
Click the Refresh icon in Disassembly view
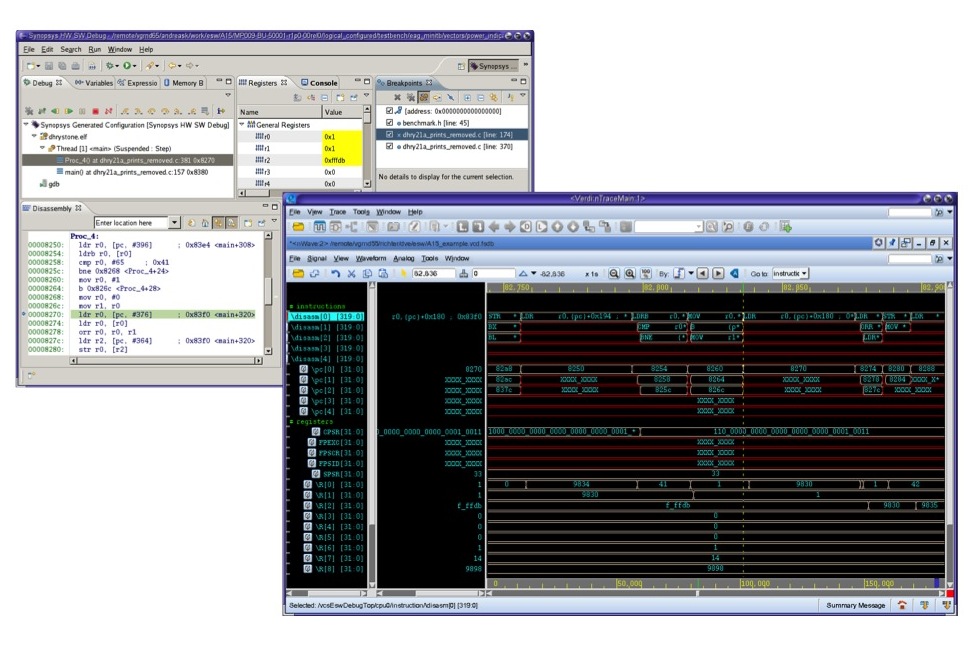(x=192, y=223)
